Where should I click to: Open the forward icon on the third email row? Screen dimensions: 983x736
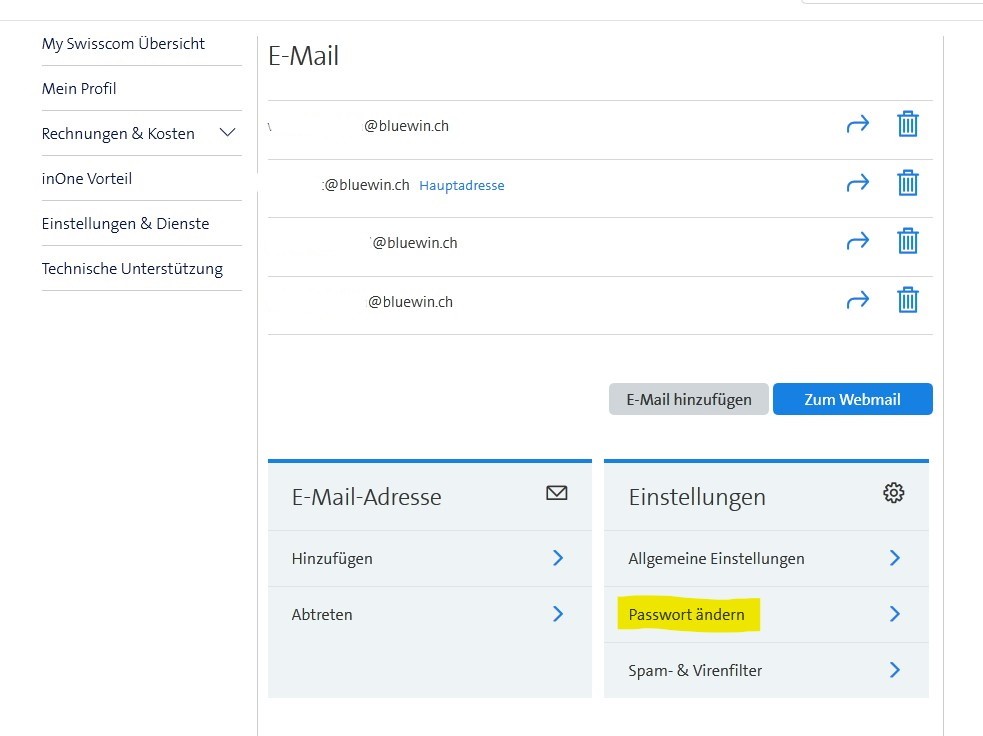pyautogui.click(x=858, y=240)
